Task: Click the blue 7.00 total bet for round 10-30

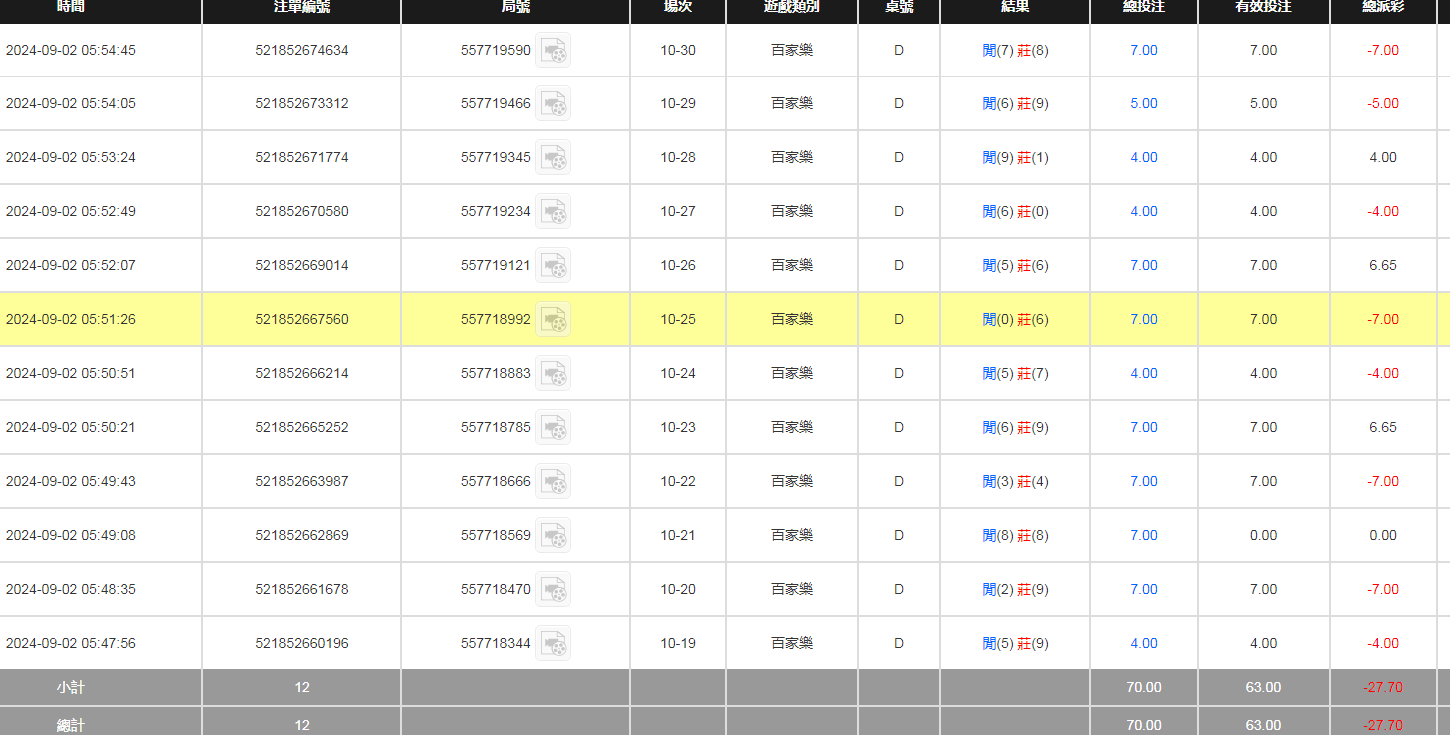Action: (1144, 50)
